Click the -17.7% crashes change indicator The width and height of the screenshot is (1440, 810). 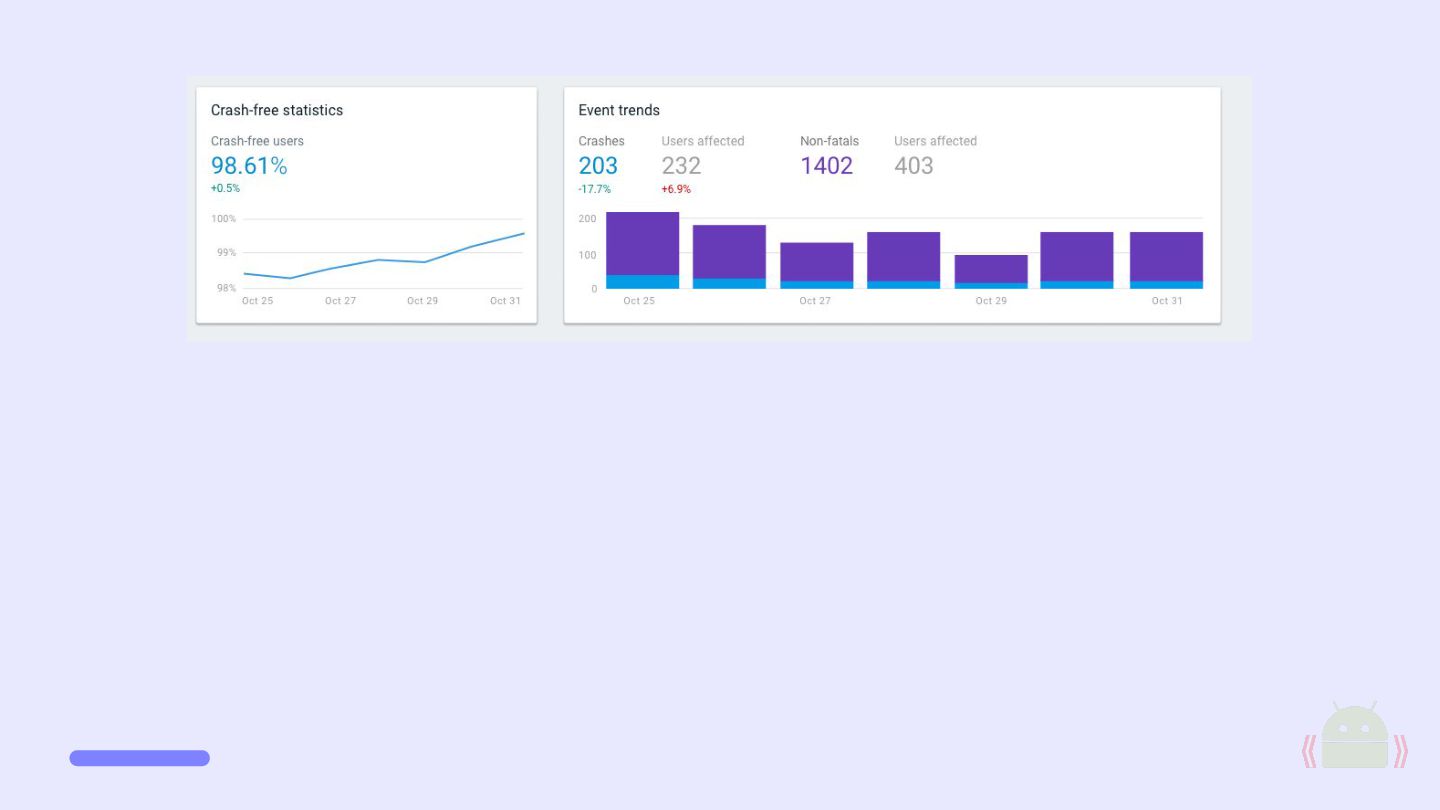click(594, 189)
